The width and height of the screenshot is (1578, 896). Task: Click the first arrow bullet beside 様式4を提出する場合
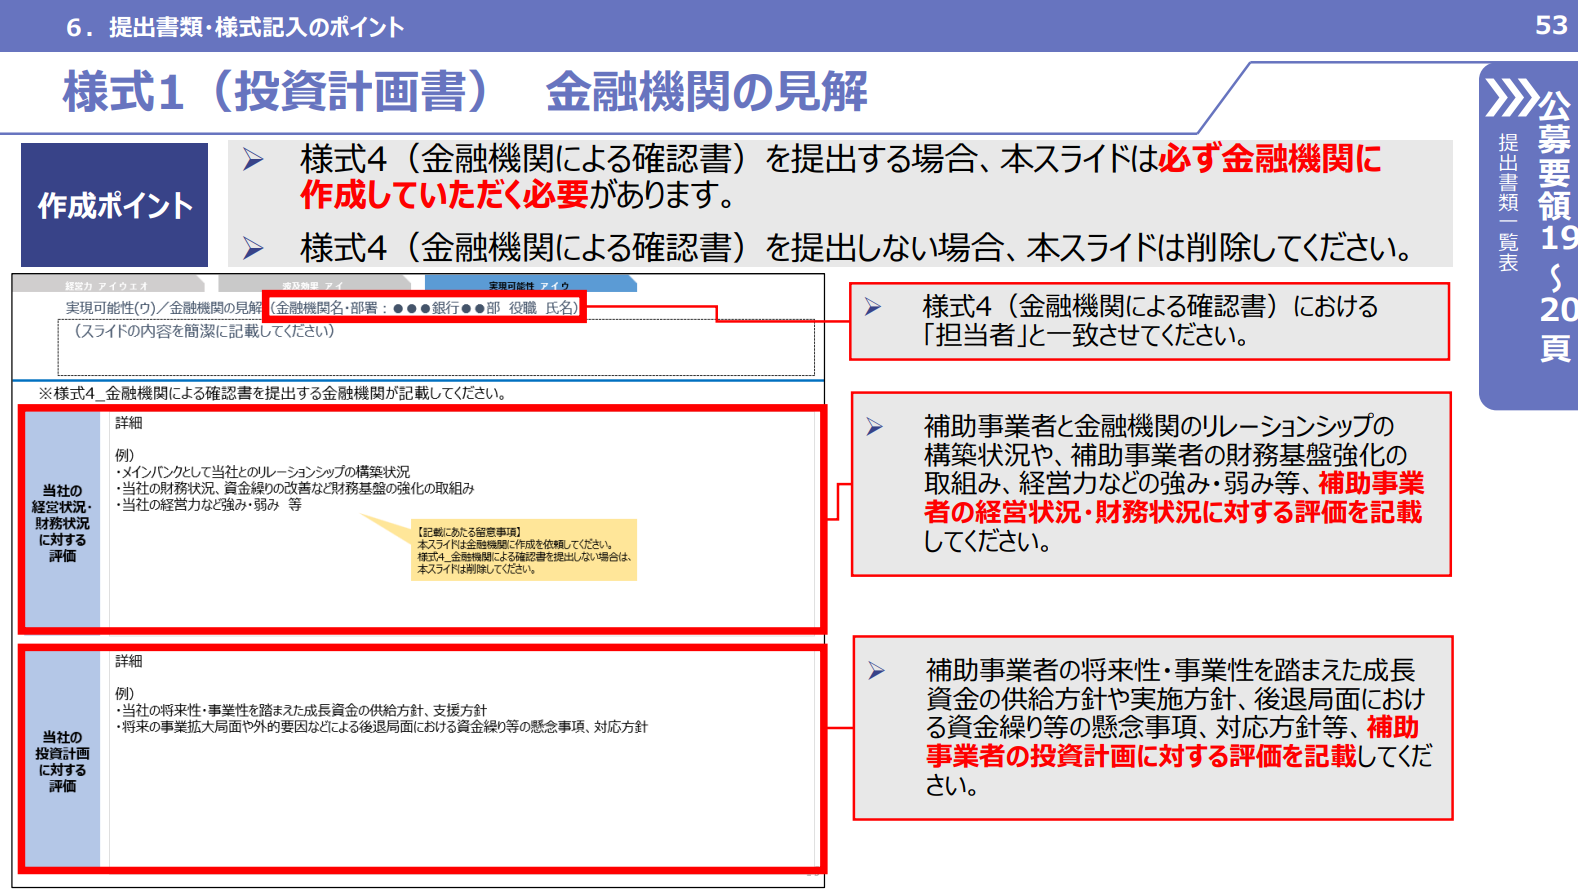coord(253,160)
